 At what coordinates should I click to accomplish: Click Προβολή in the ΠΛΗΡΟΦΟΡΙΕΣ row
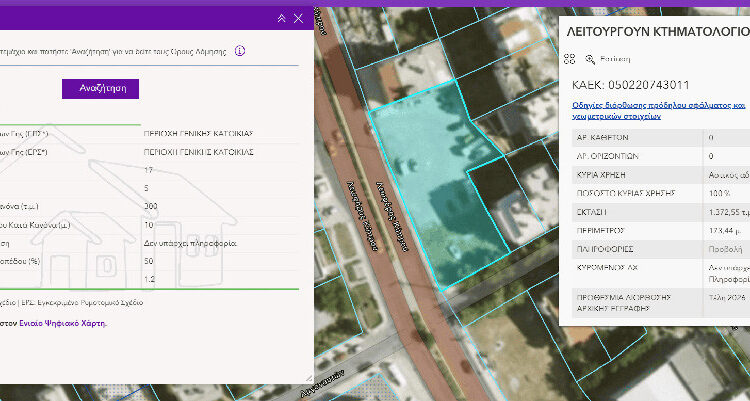(x=724, y=247)
